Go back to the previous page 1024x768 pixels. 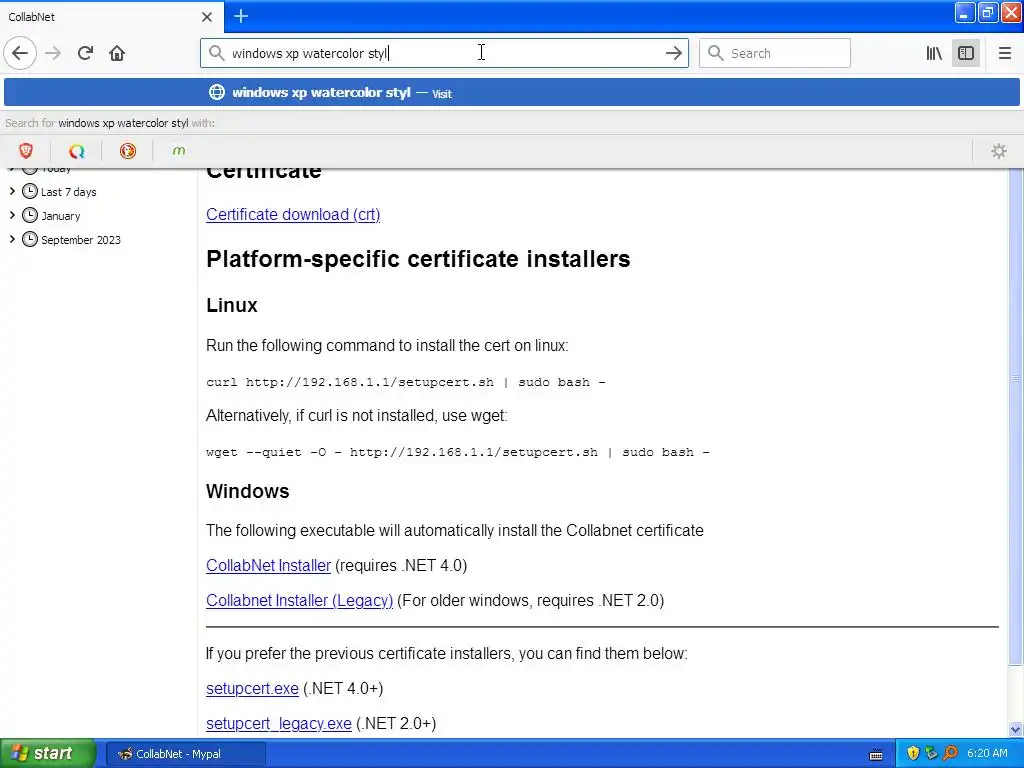(20, 53)
